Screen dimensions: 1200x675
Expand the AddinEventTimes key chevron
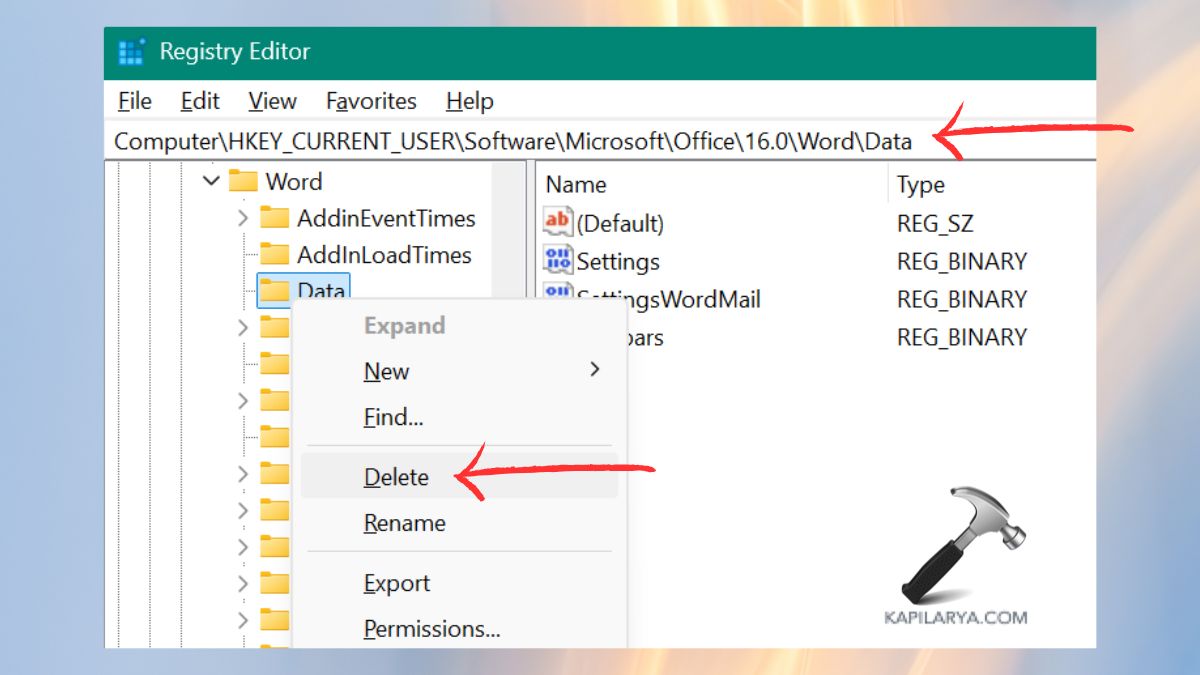point(243,218)
